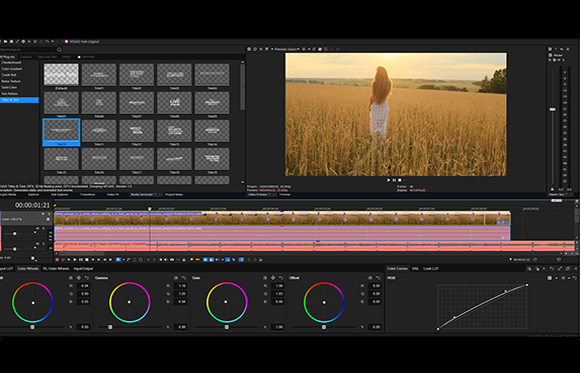
Task: Switch to the Trimmer tab
Action: (x=285, y=194)
